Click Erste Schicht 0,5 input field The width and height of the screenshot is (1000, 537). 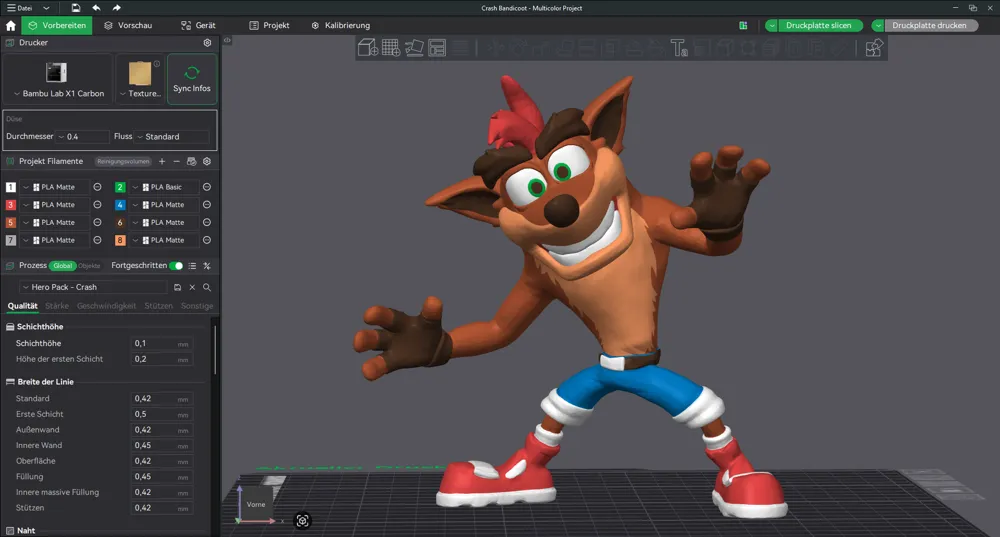point(161,415)
